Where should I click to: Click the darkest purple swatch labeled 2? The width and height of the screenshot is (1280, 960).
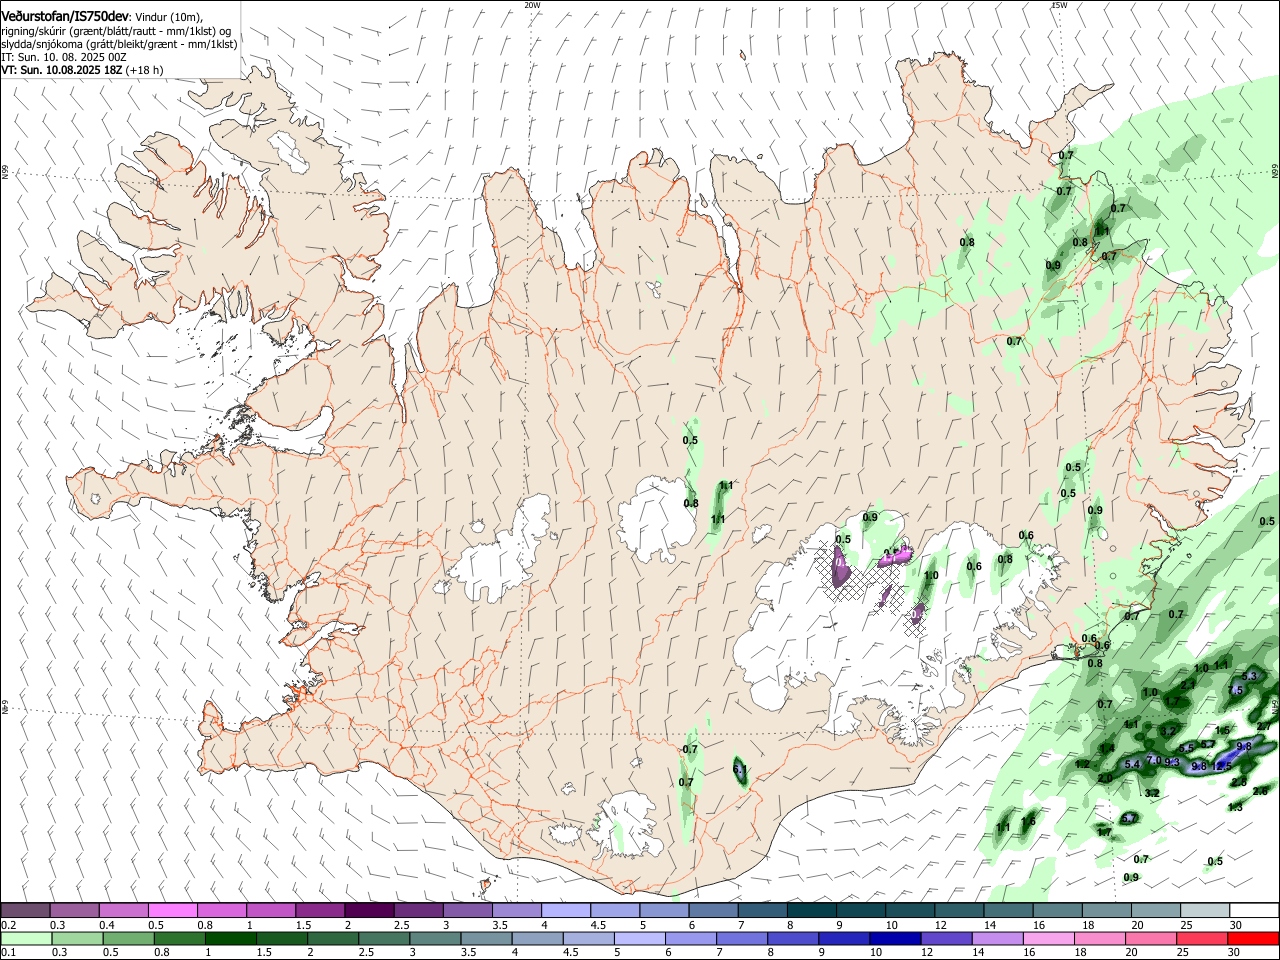[368, 910]
